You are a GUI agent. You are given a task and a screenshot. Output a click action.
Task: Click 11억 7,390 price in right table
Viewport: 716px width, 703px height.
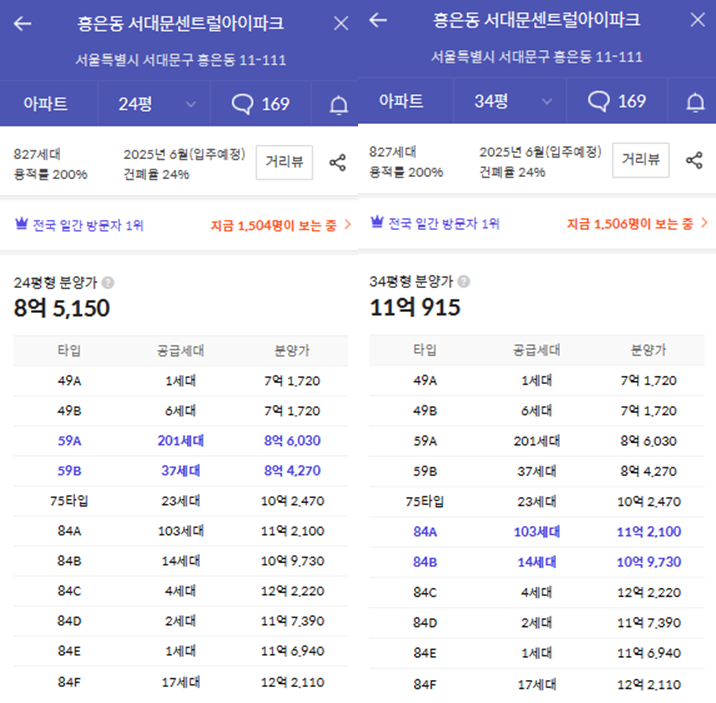pos(649,623)
